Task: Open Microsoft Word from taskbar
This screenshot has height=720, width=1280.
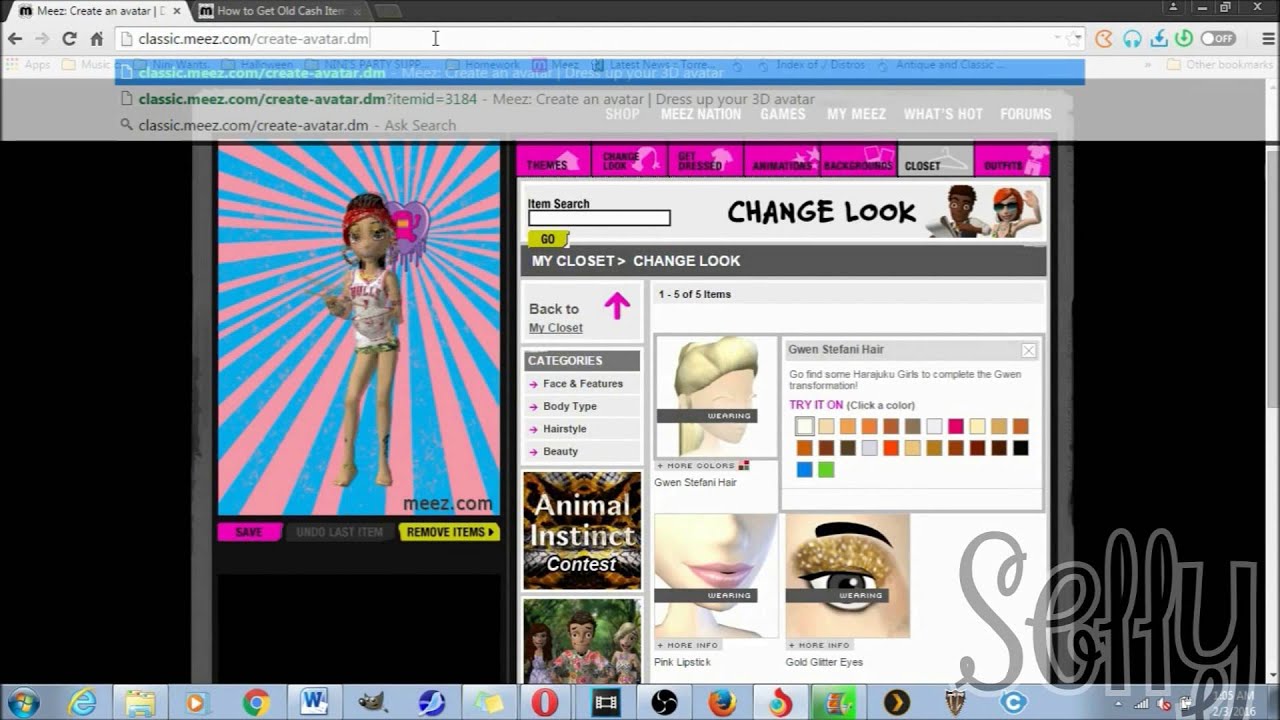Action: (315, 703)
